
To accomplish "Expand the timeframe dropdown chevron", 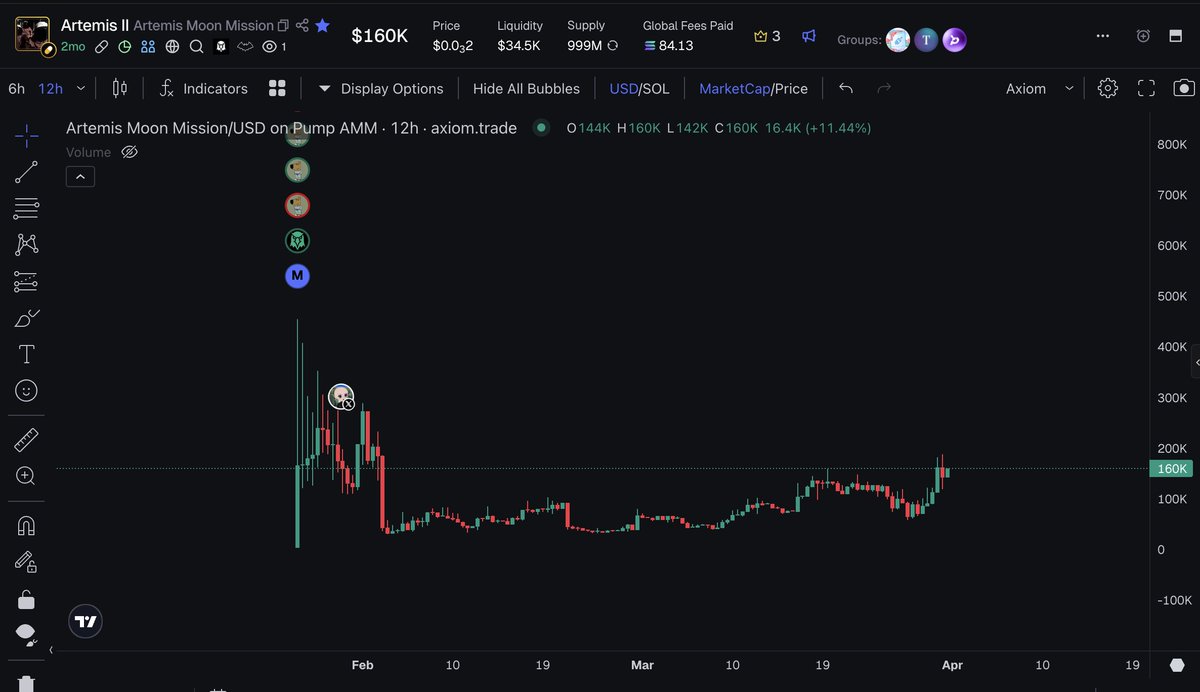I will [x=80, y=88].
